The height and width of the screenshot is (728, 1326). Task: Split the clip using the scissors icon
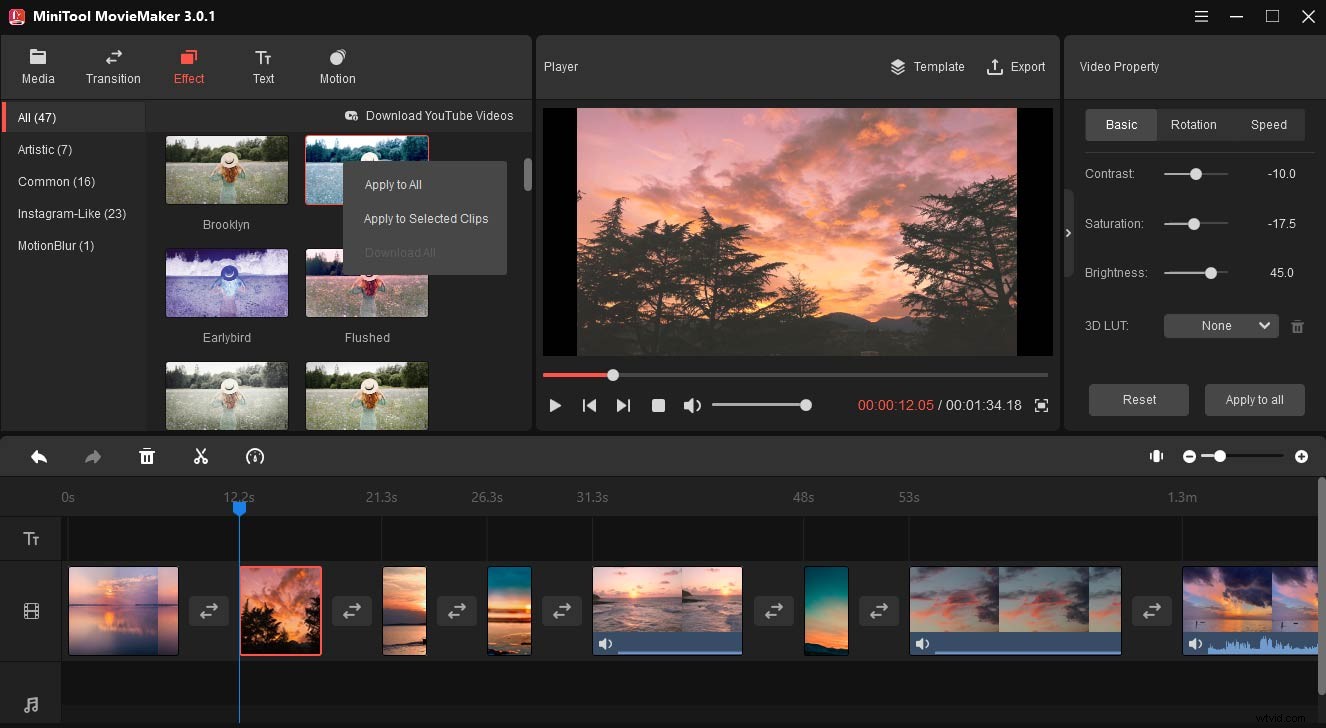click(200, 456)
